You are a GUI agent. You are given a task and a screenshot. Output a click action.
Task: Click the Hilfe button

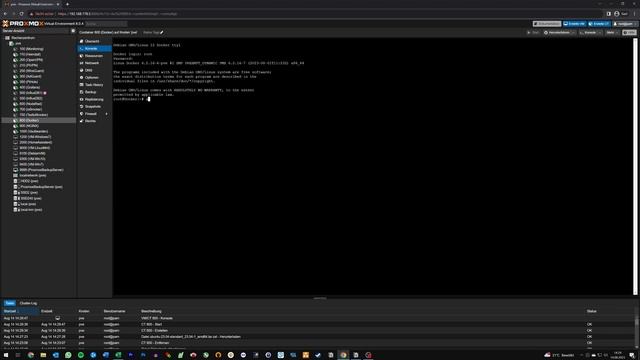[629, 33]
